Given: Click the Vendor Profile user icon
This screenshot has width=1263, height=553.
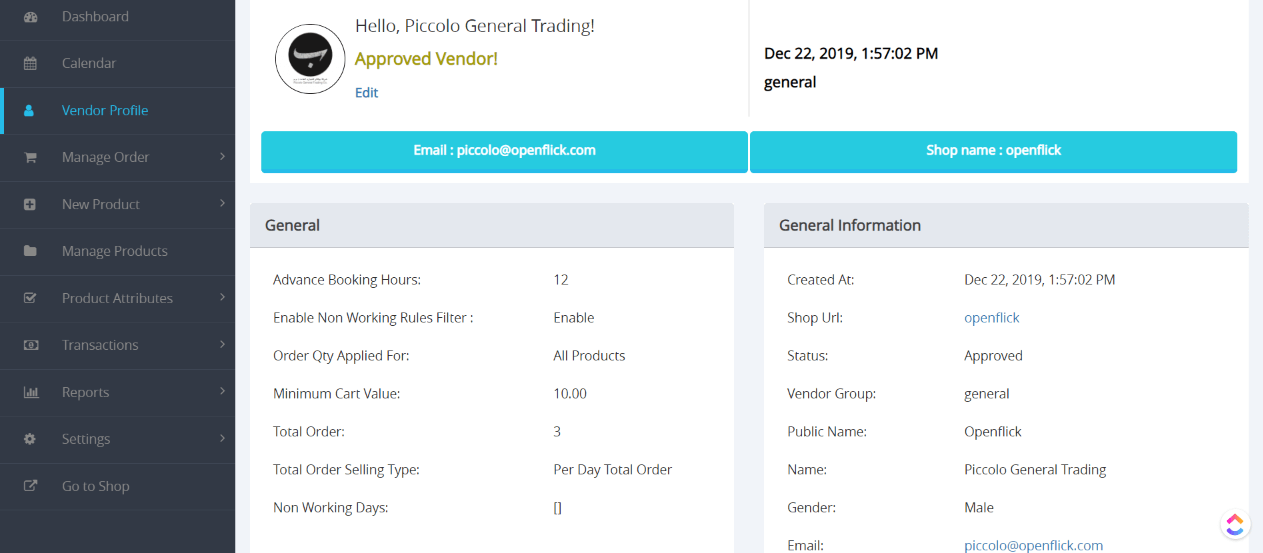Looking at the screenshot, I should (x=29, y=110).
